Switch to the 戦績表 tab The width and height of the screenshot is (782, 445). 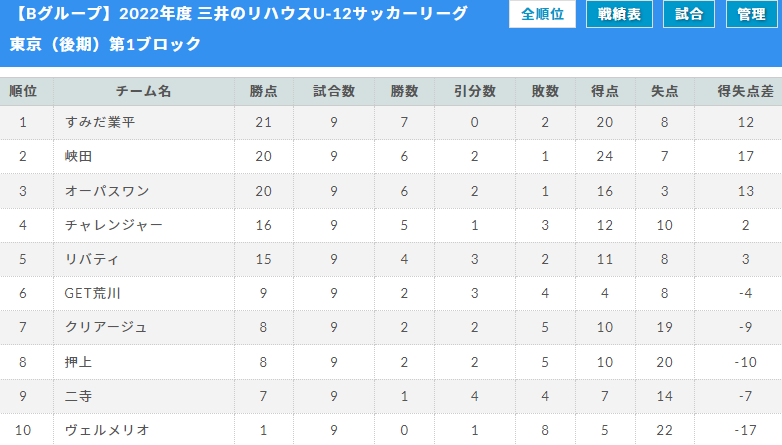coord(619,14)
